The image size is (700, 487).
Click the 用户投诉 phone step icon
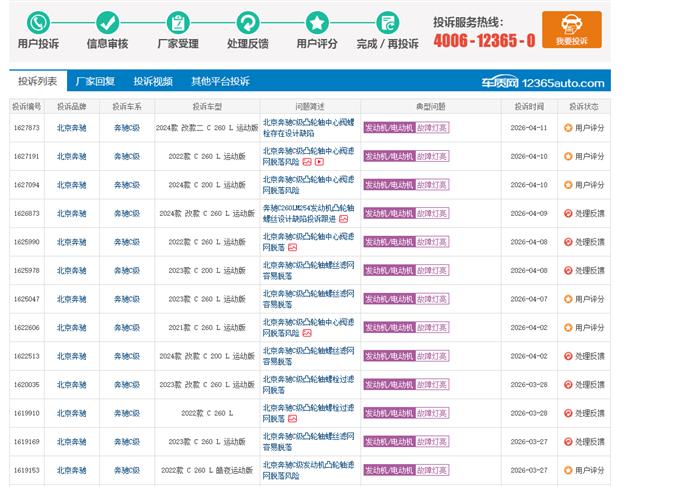(x=38, y=22)
